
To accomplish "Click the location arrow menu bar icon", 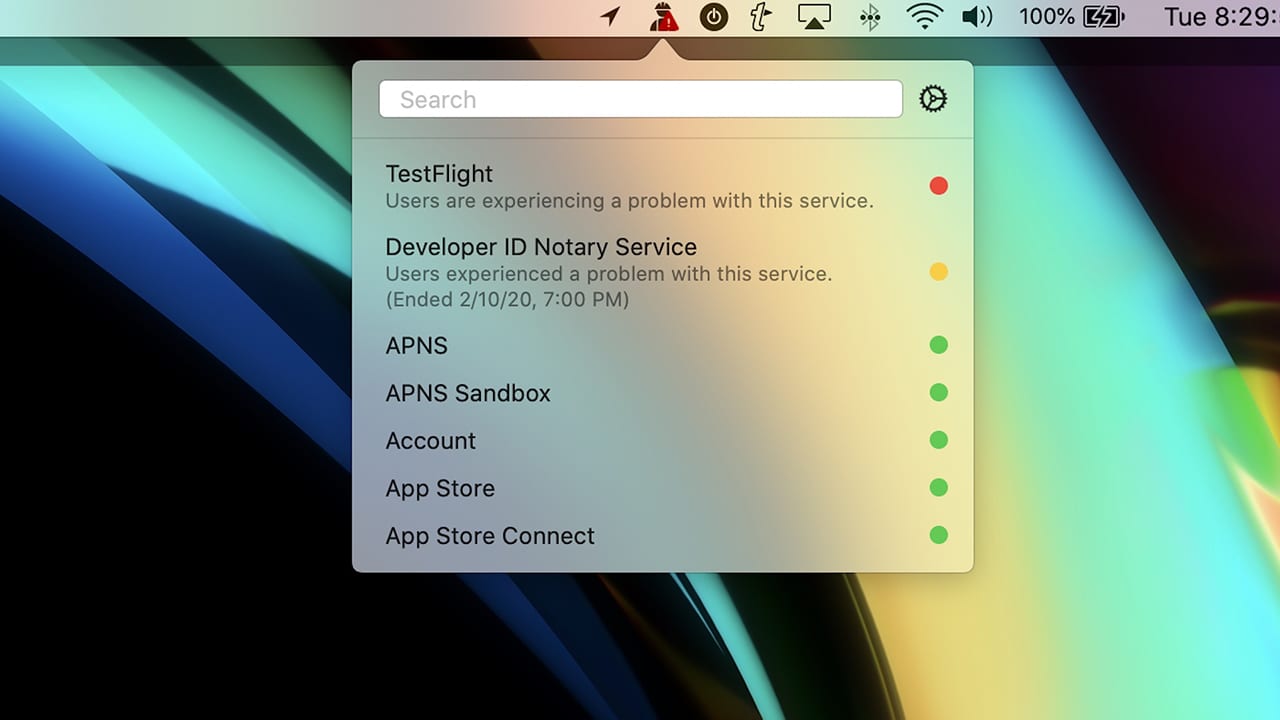I will click(x=609, y=17).
